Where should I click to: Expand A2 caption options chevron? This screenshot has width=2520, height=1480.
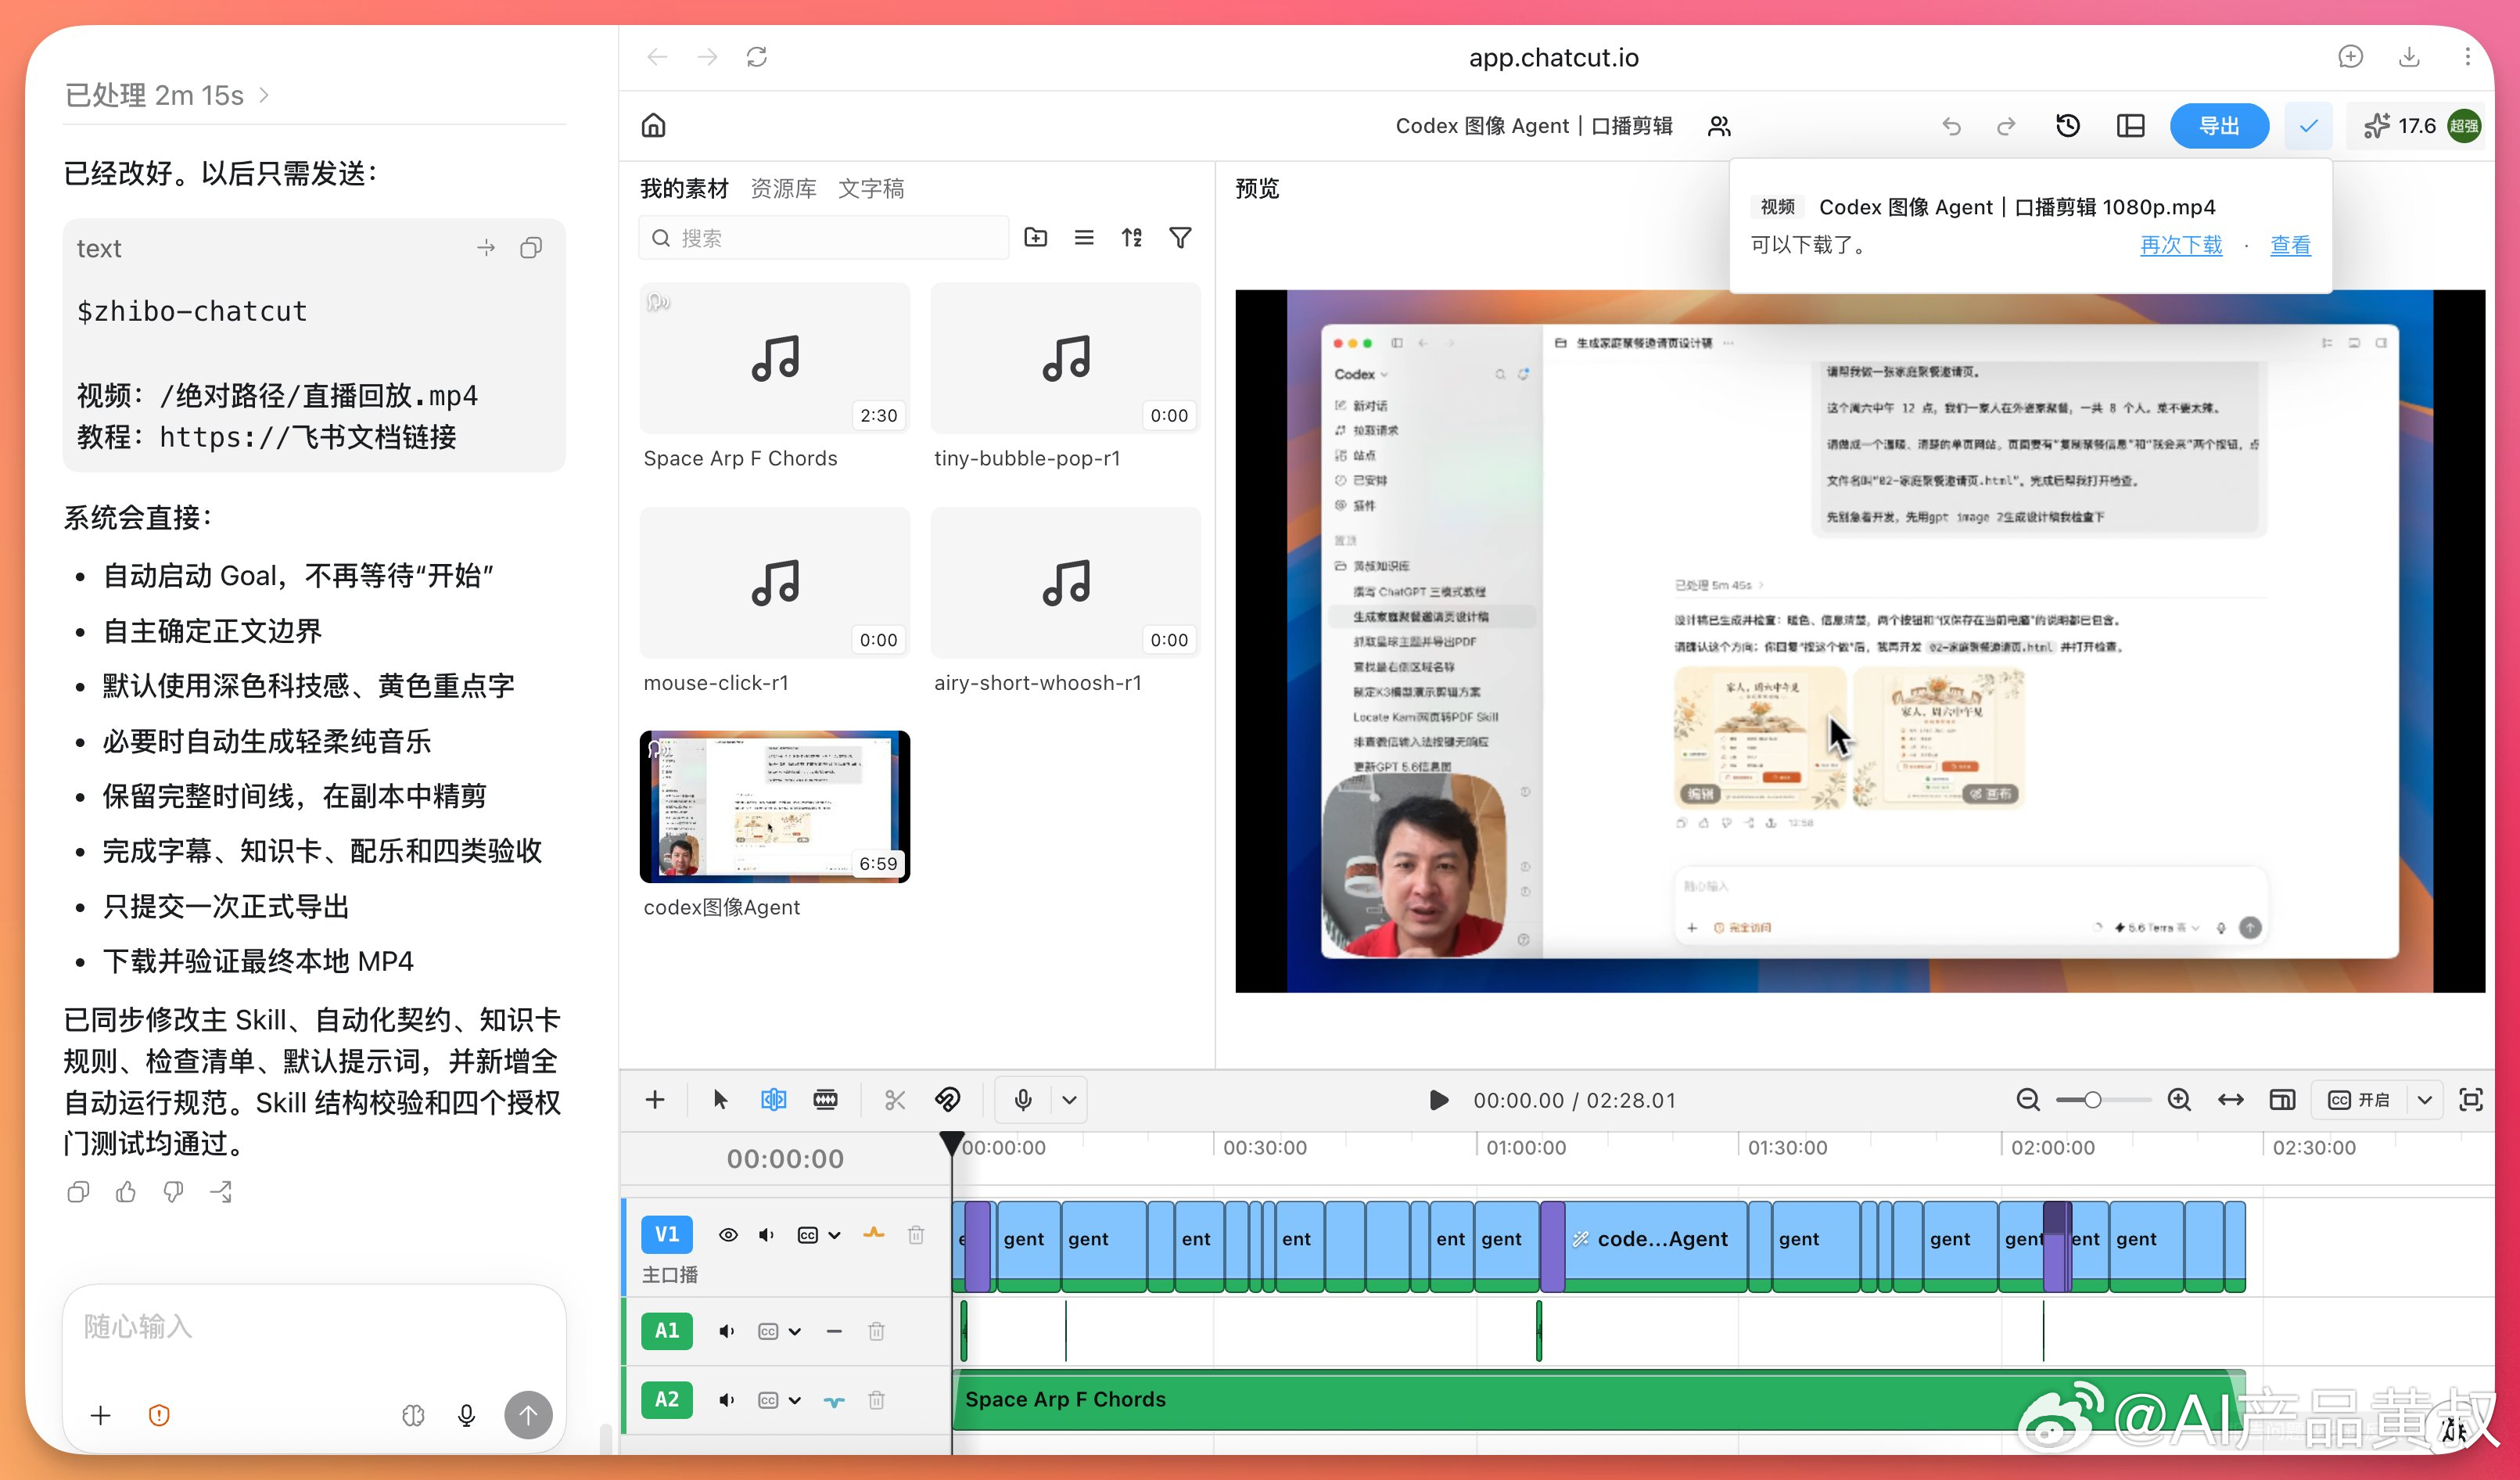pos(795,1400)
